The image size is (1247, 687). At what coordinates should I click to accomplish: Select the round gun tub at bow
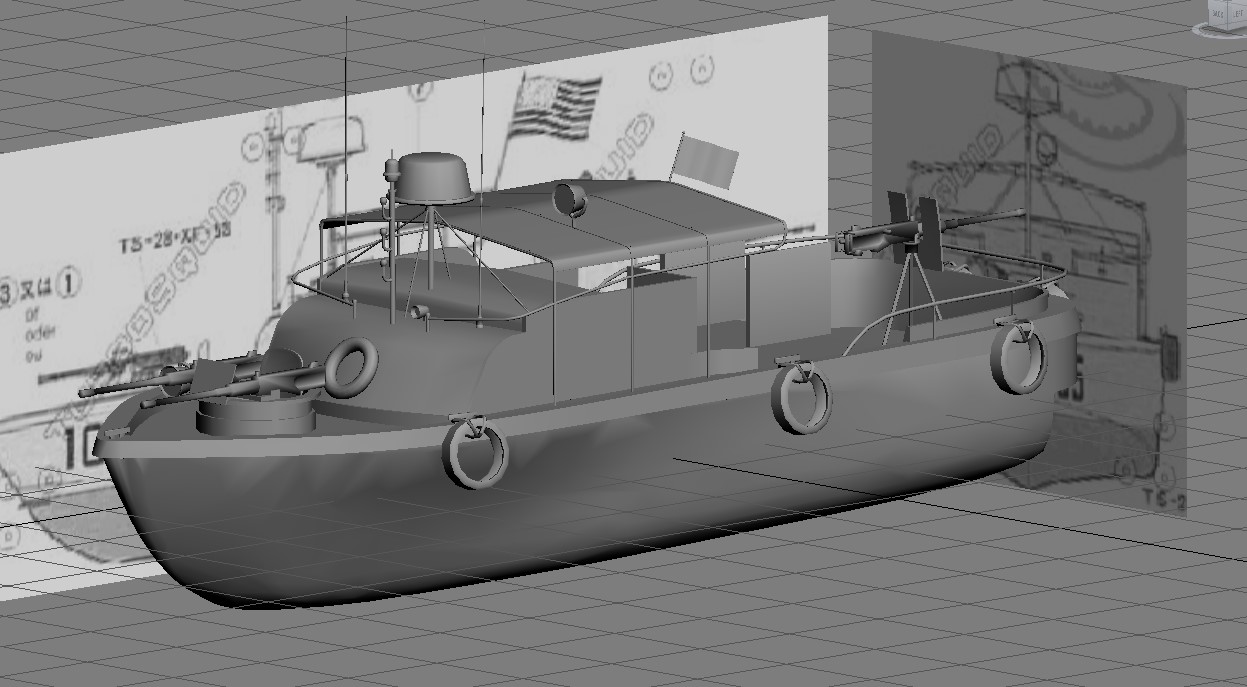click(x=256, y=412)
